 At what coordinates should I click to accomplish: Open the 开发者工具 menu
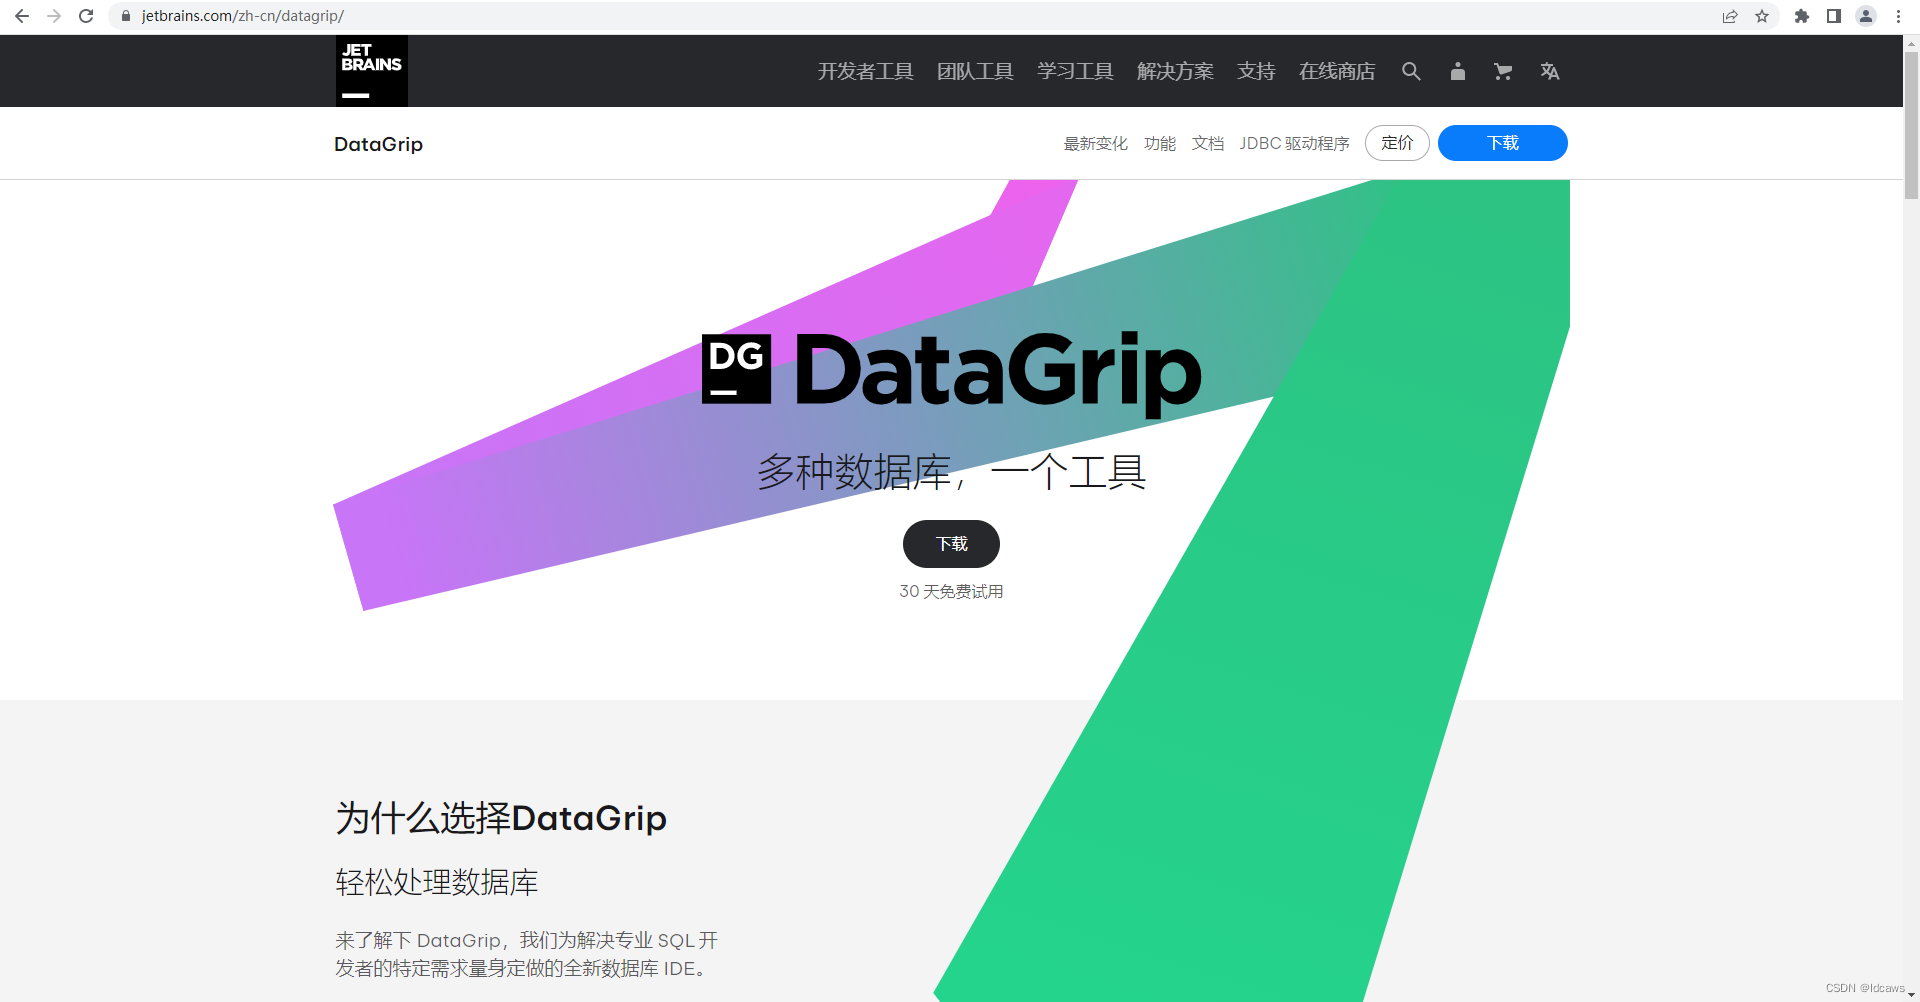coord(866,71)
